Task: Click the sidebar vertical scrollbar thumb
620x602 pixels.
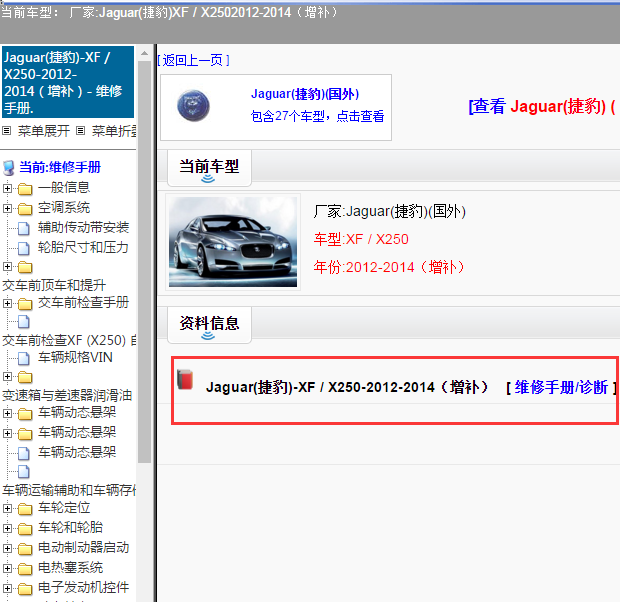Action: [x=144, y=261]
